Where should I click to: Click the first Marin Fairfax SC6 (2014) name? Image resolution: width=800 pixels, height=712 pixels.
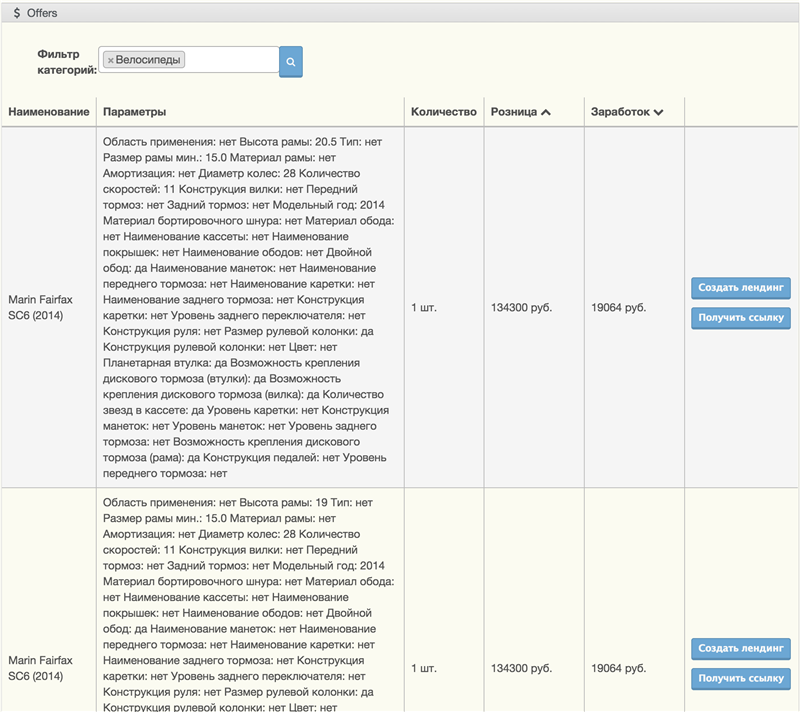40,307
